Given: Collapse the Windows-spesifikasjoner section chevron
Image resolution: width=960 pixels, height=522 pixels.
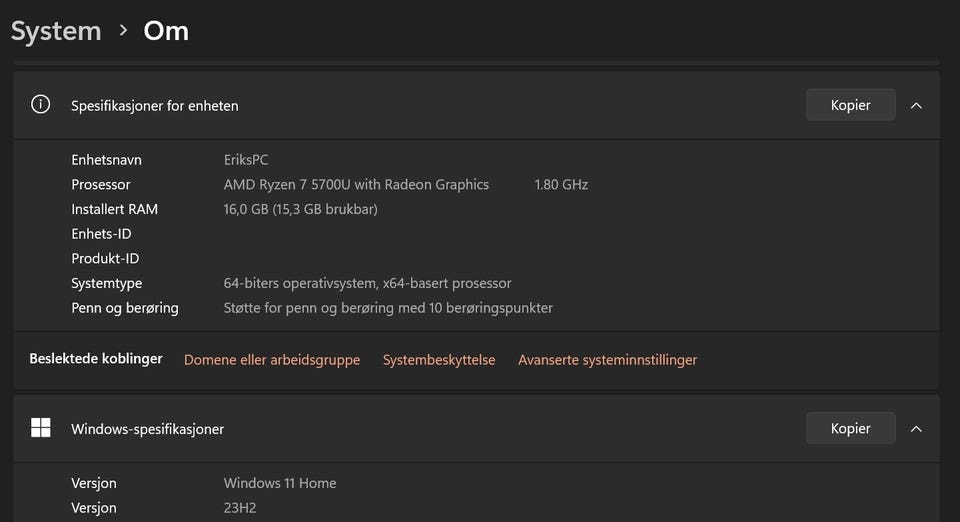Looking at the screenshot, I should click(916, 428).
